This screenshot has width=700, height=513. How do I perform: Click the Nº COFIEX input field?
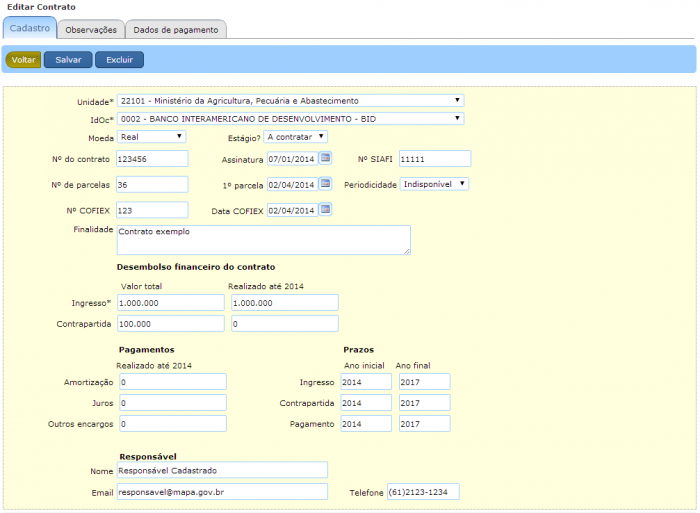152,210
